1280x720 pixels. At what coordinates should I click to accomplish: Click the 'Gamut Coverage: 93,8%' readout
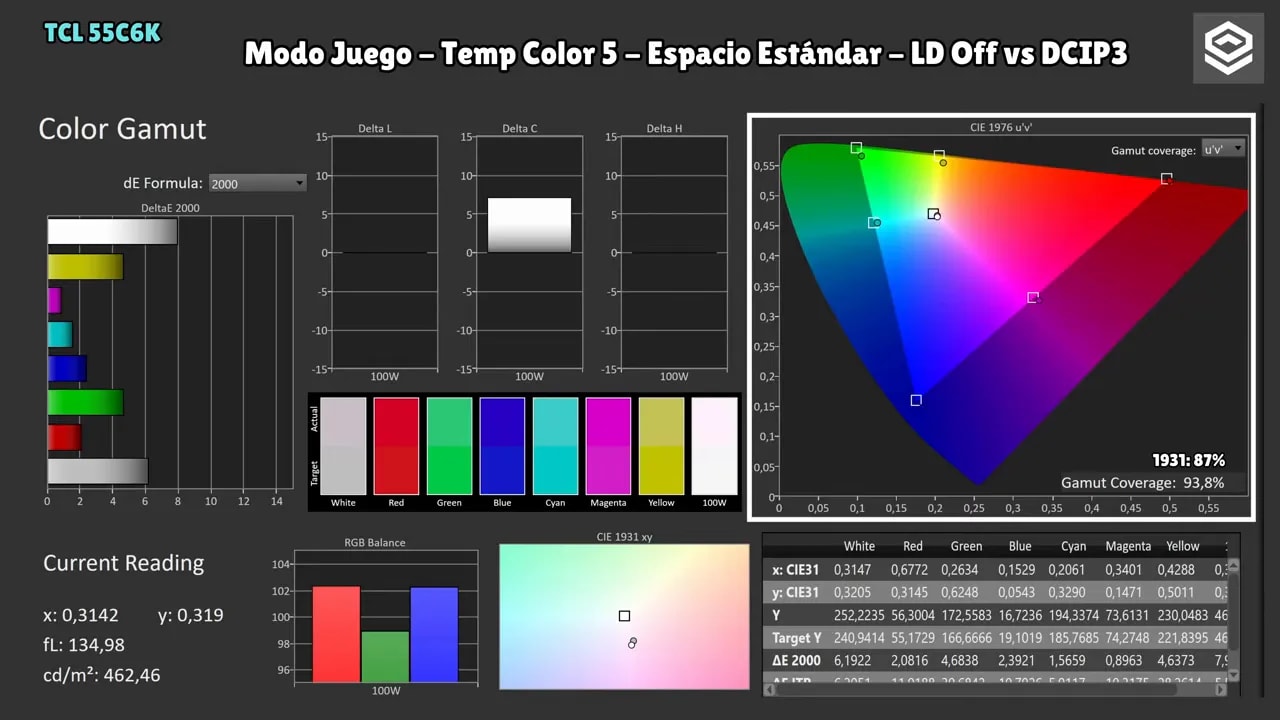click(x=1142, y=483)
